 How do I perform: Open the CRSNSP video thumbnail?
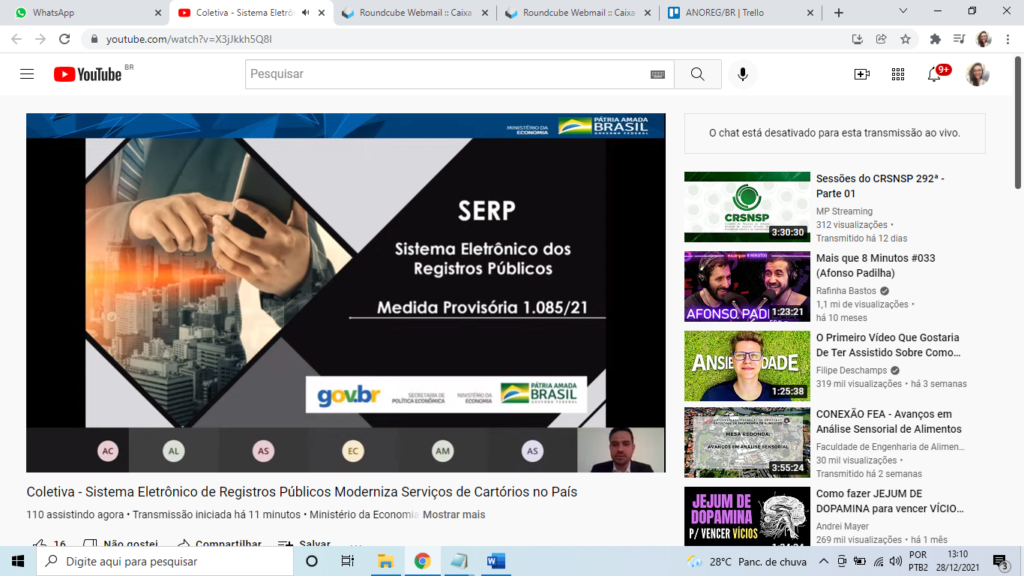tap(746, 206)
